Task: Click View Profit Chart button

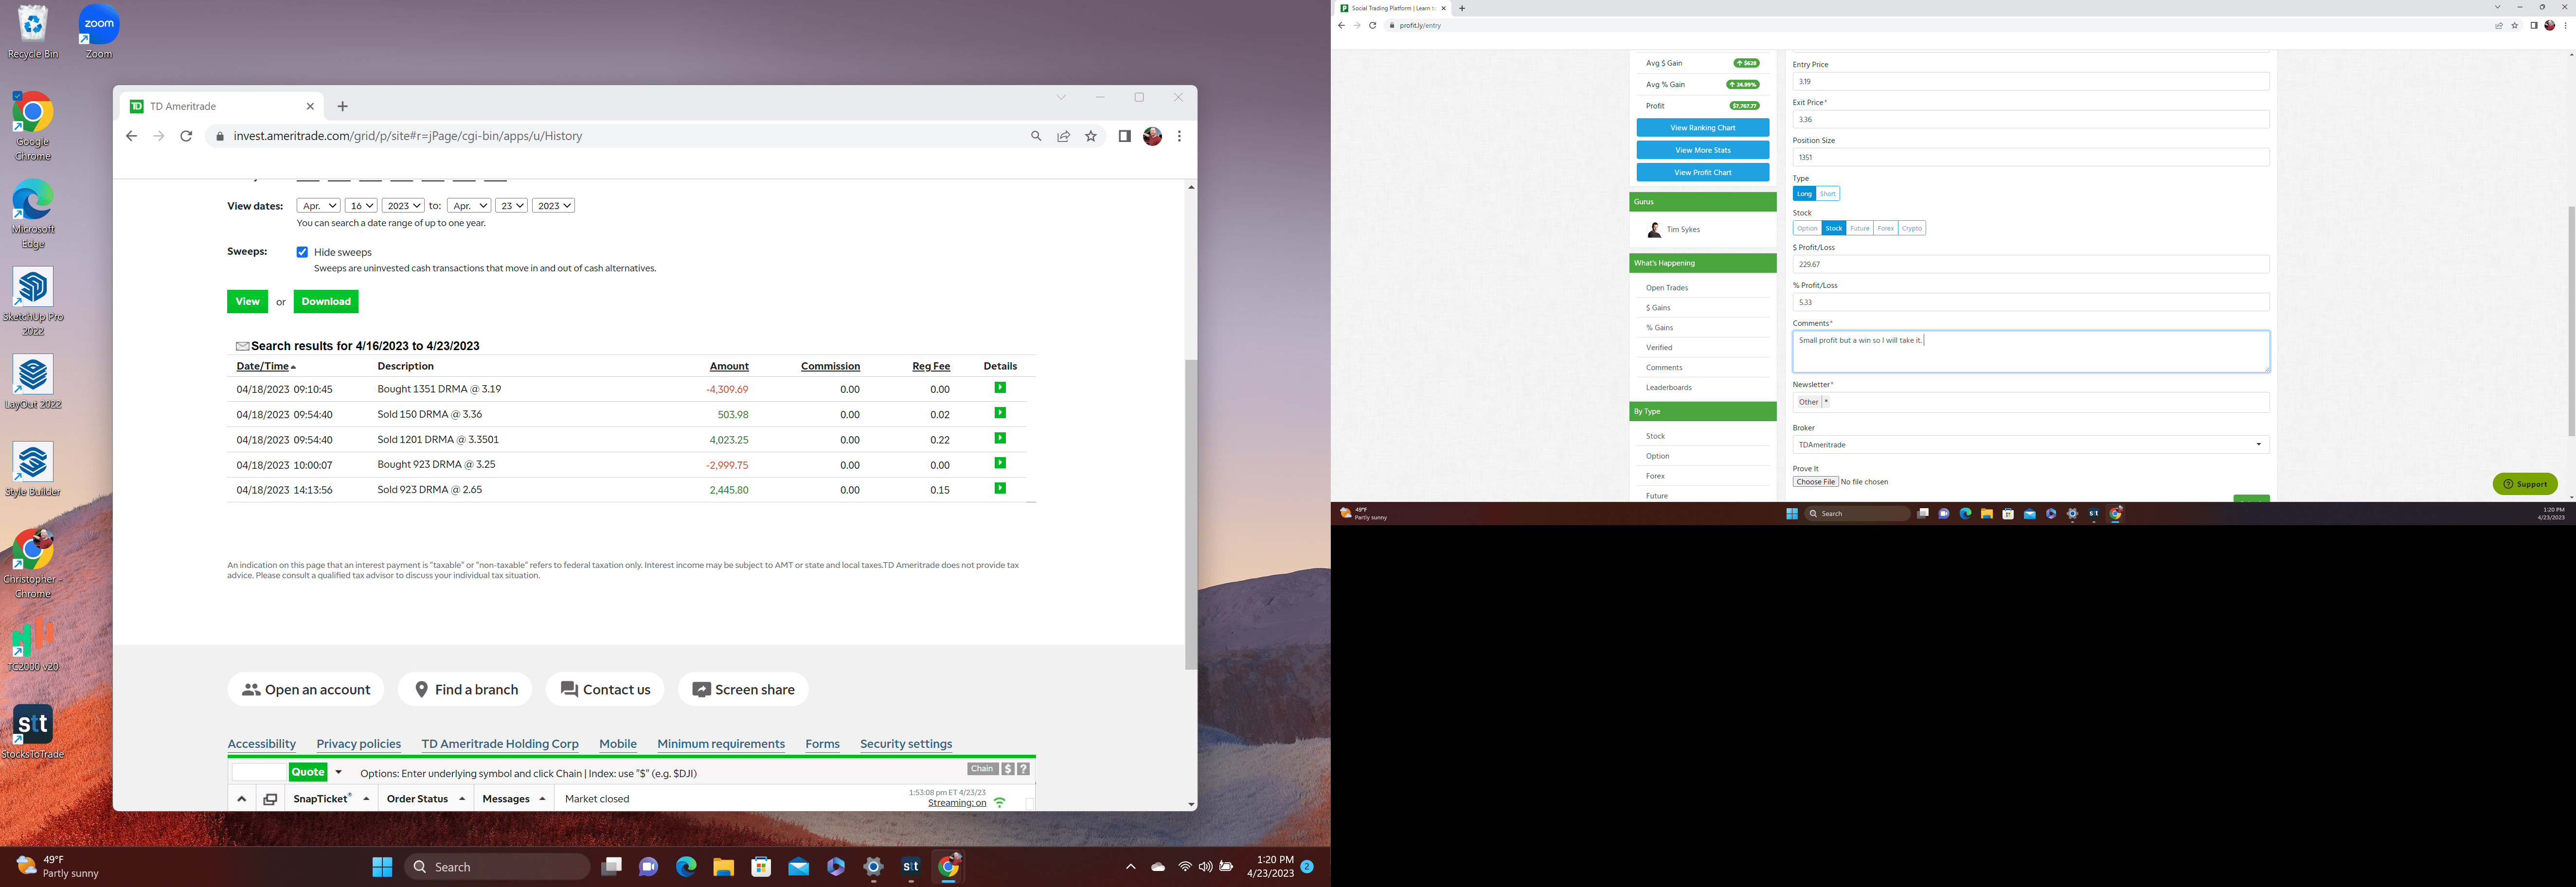Action: [1702, 172]
